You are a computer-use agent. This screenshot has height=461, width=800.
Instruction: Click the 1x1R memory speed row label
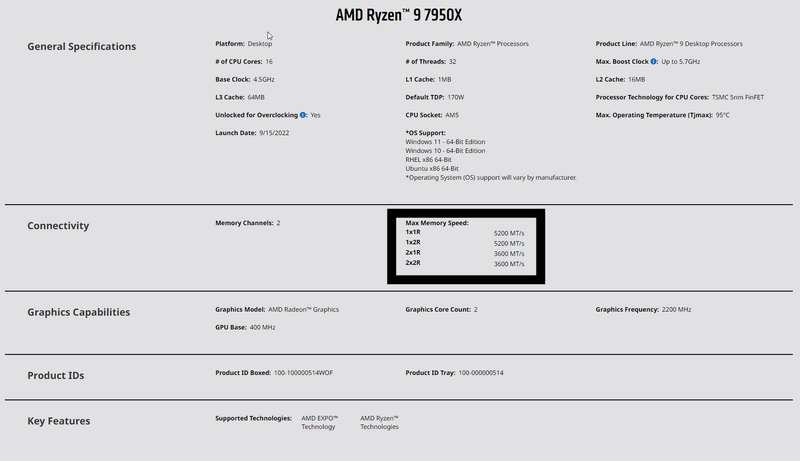coord(413,232)
